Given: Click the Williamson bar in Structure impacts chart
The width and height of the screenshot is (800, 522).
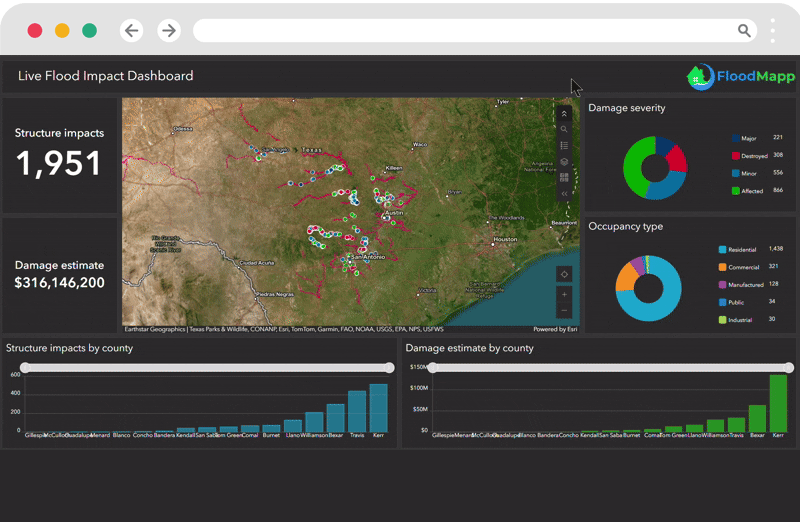Looking at the screenshot, I should [x=314, y=422].
